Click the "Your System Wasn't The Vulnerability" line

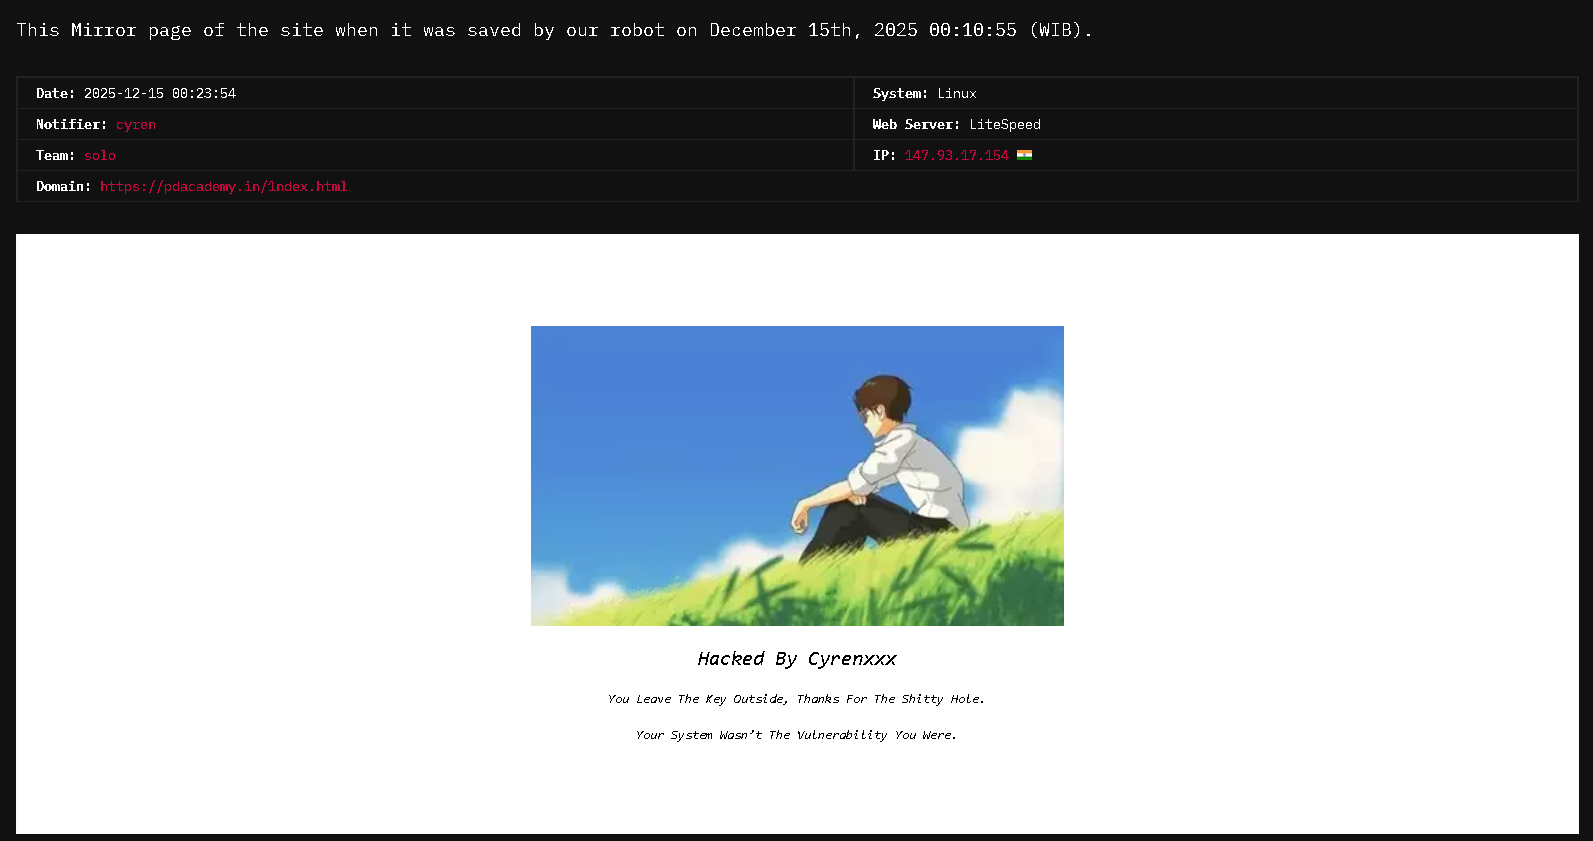[x=796, y=735]
